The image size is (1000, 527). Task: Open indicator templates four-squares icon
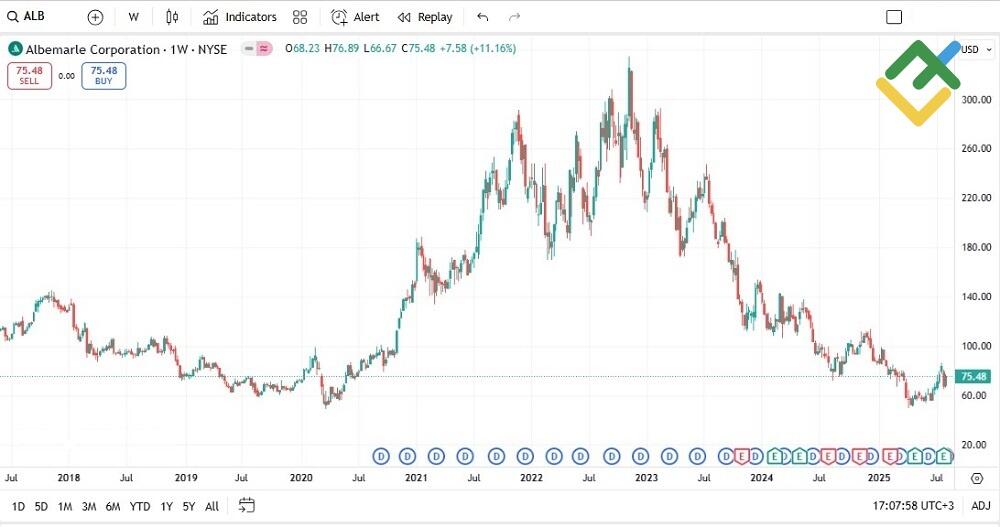point(300,17)
